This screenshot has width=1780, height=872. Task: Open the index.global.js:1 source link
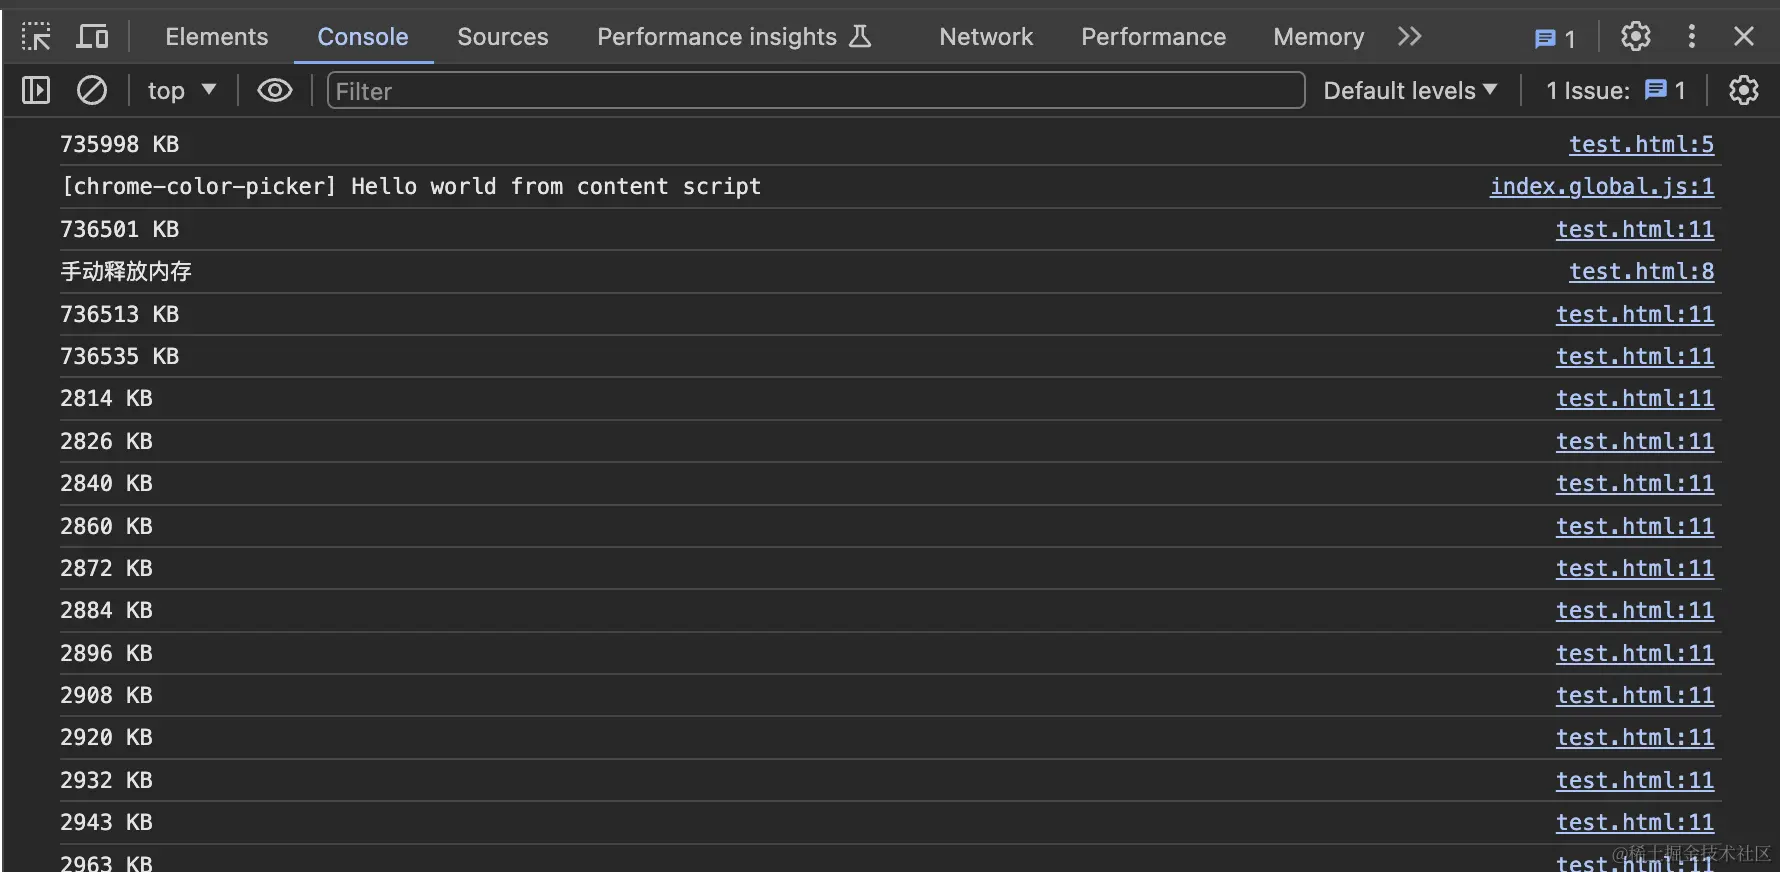tap(1601, 187)
